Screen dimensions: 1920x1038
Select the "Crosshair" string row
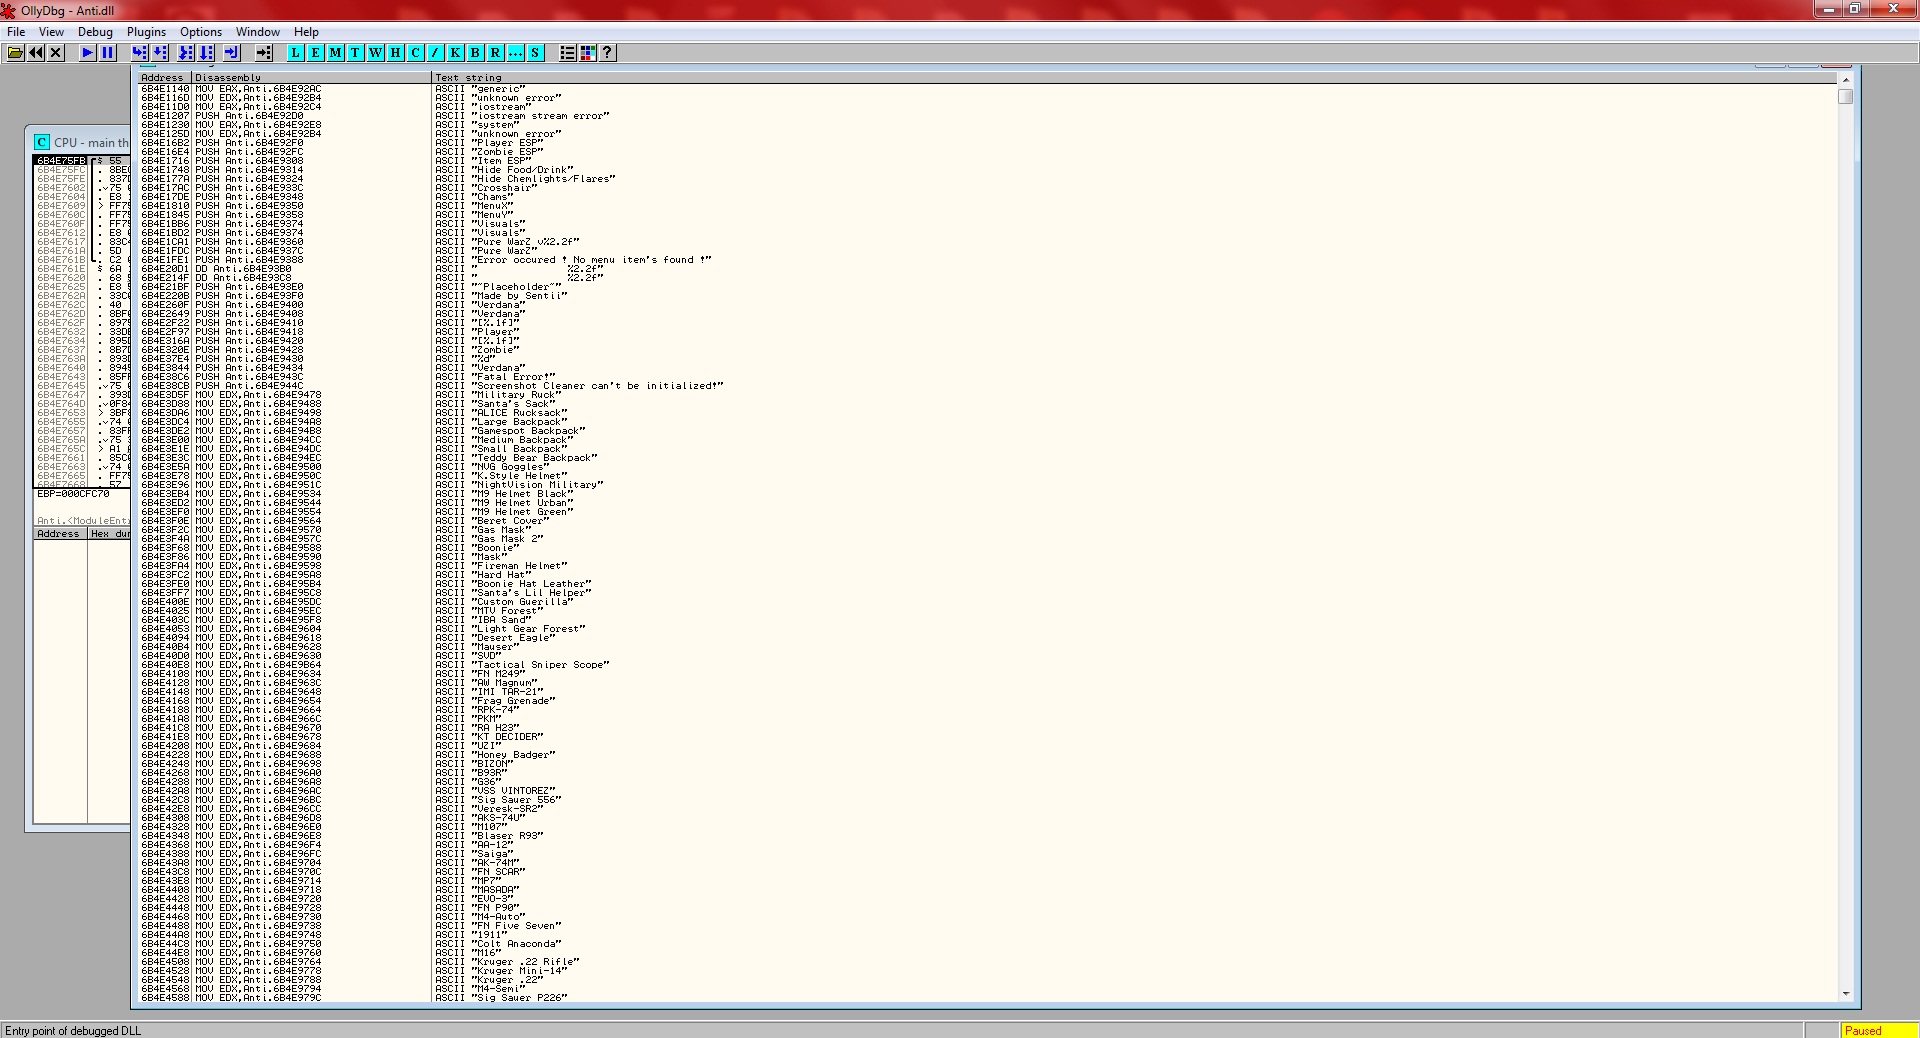click(988, 188)
